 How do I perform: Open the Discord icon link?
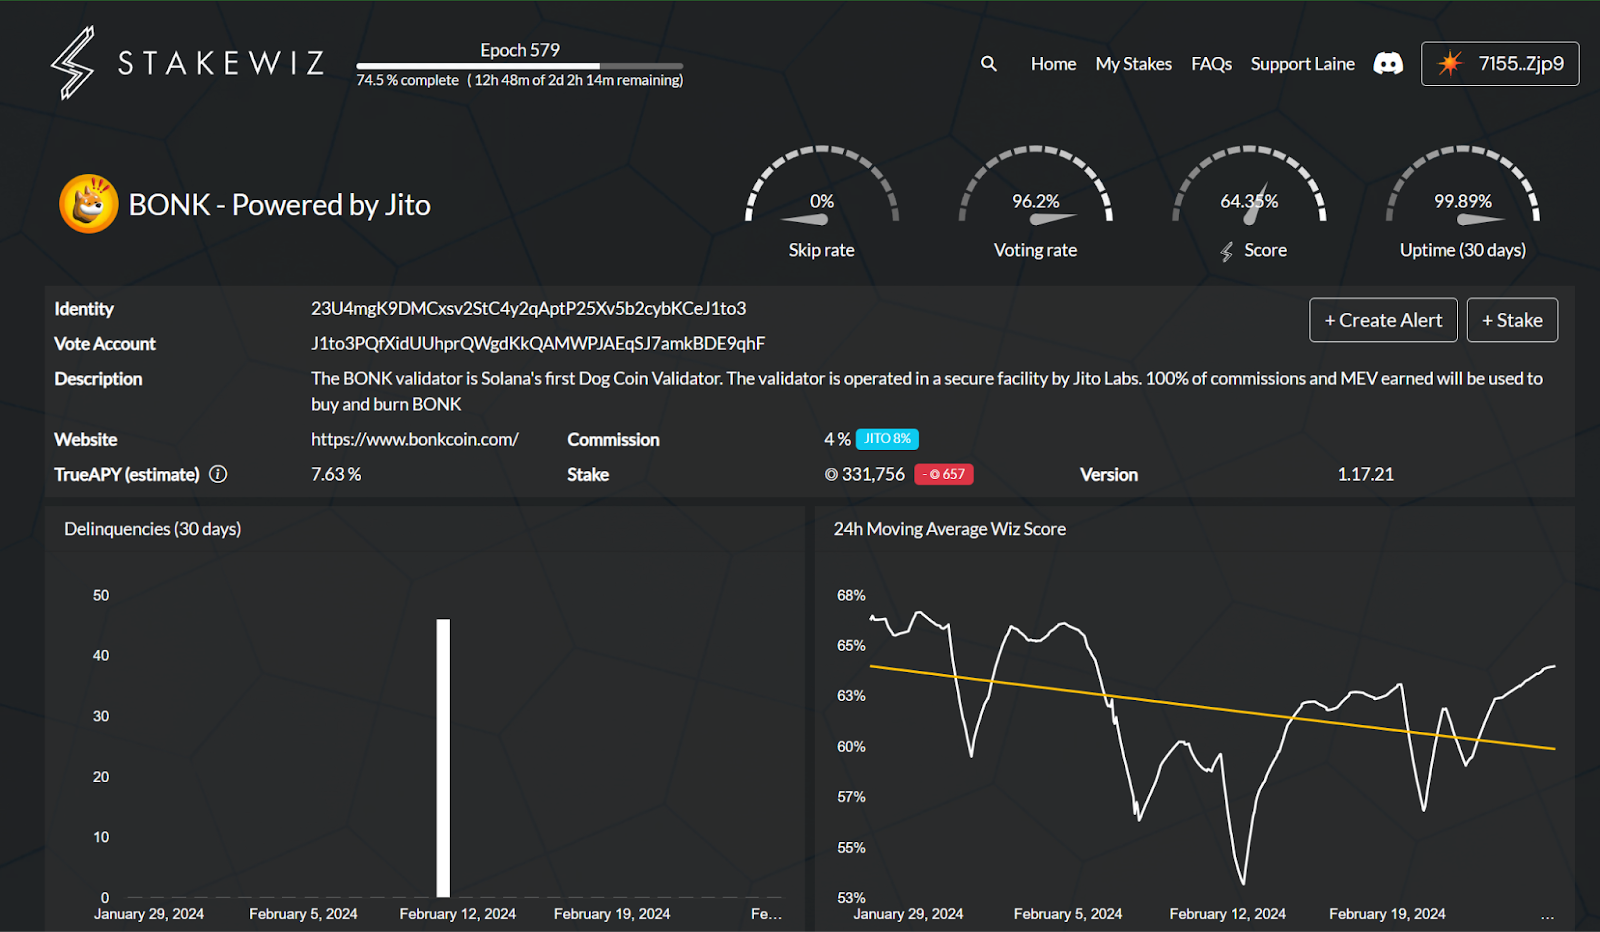(x=1388, y=64)
